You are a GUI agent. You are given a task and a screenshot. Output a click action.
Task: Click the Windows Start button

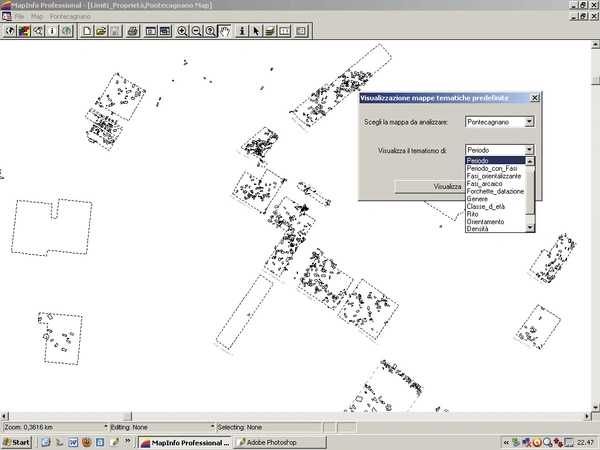[x=17, y=441]
